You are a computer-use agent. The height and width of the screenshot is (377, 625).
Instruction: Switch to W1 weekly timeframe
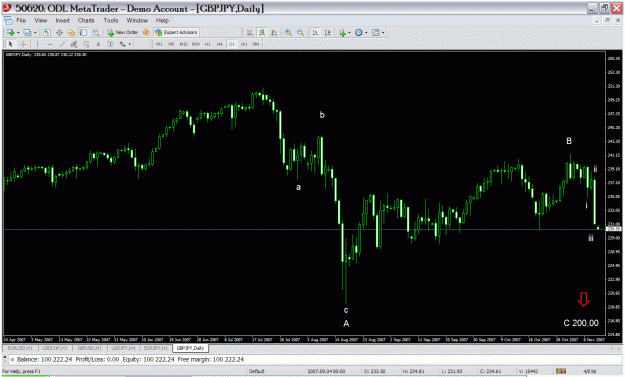(244, 44)
